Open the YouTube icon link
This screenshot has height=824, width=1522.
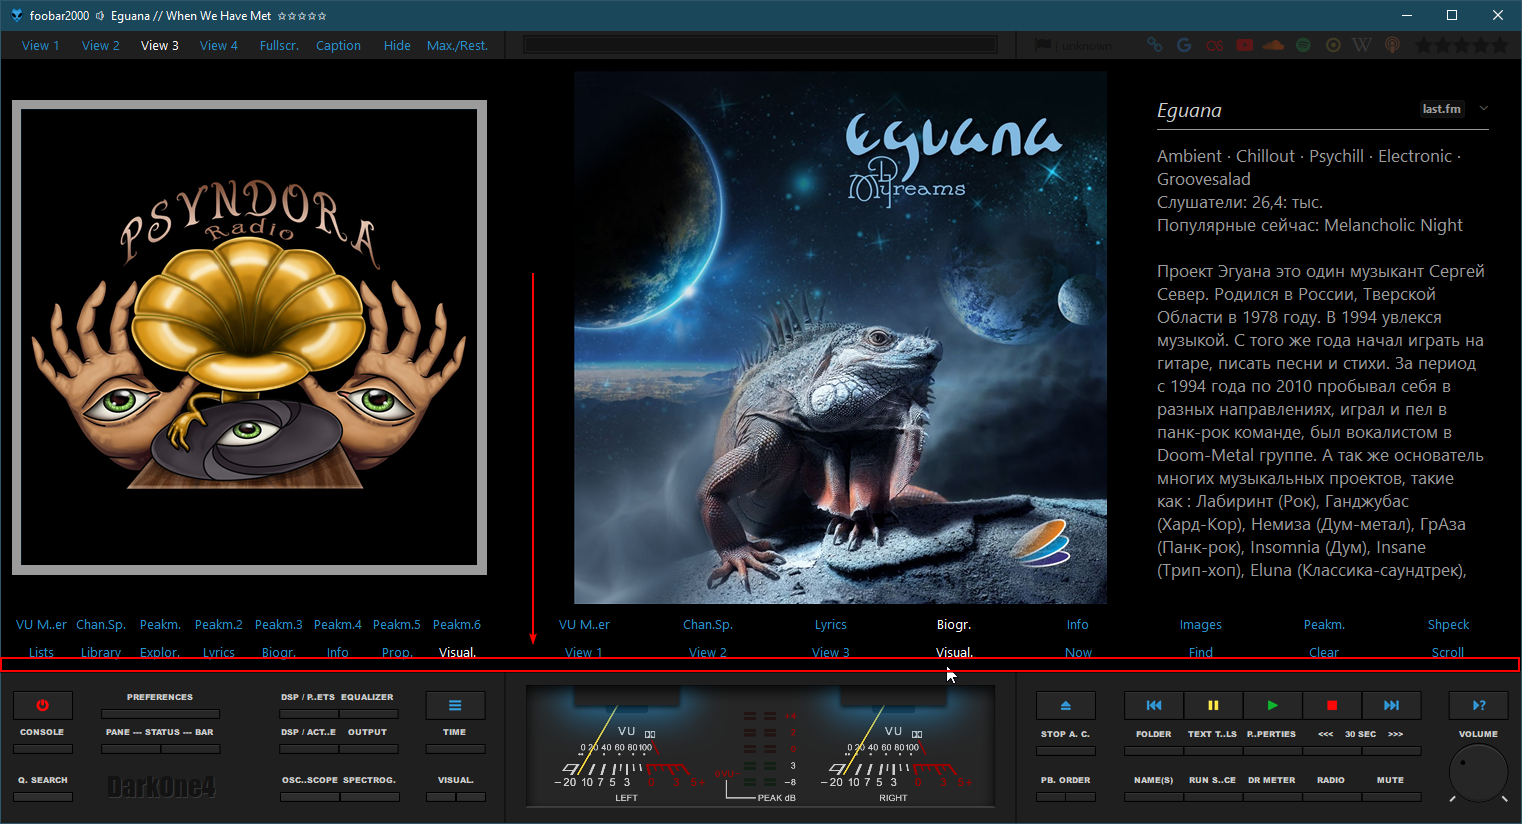pos(1244,45)
